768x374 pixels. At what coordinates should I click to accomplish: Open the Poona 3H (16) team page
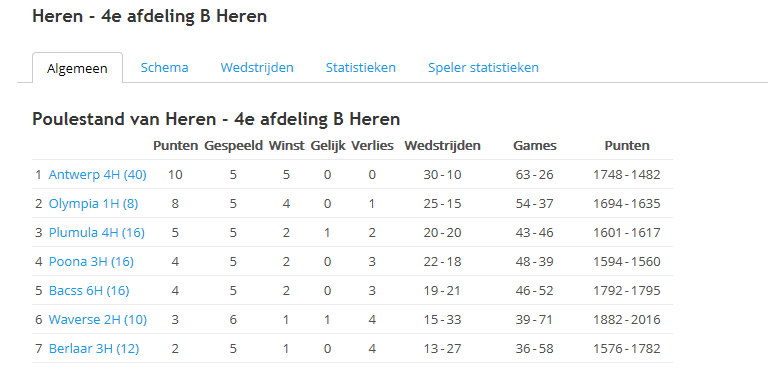point(91,262)
